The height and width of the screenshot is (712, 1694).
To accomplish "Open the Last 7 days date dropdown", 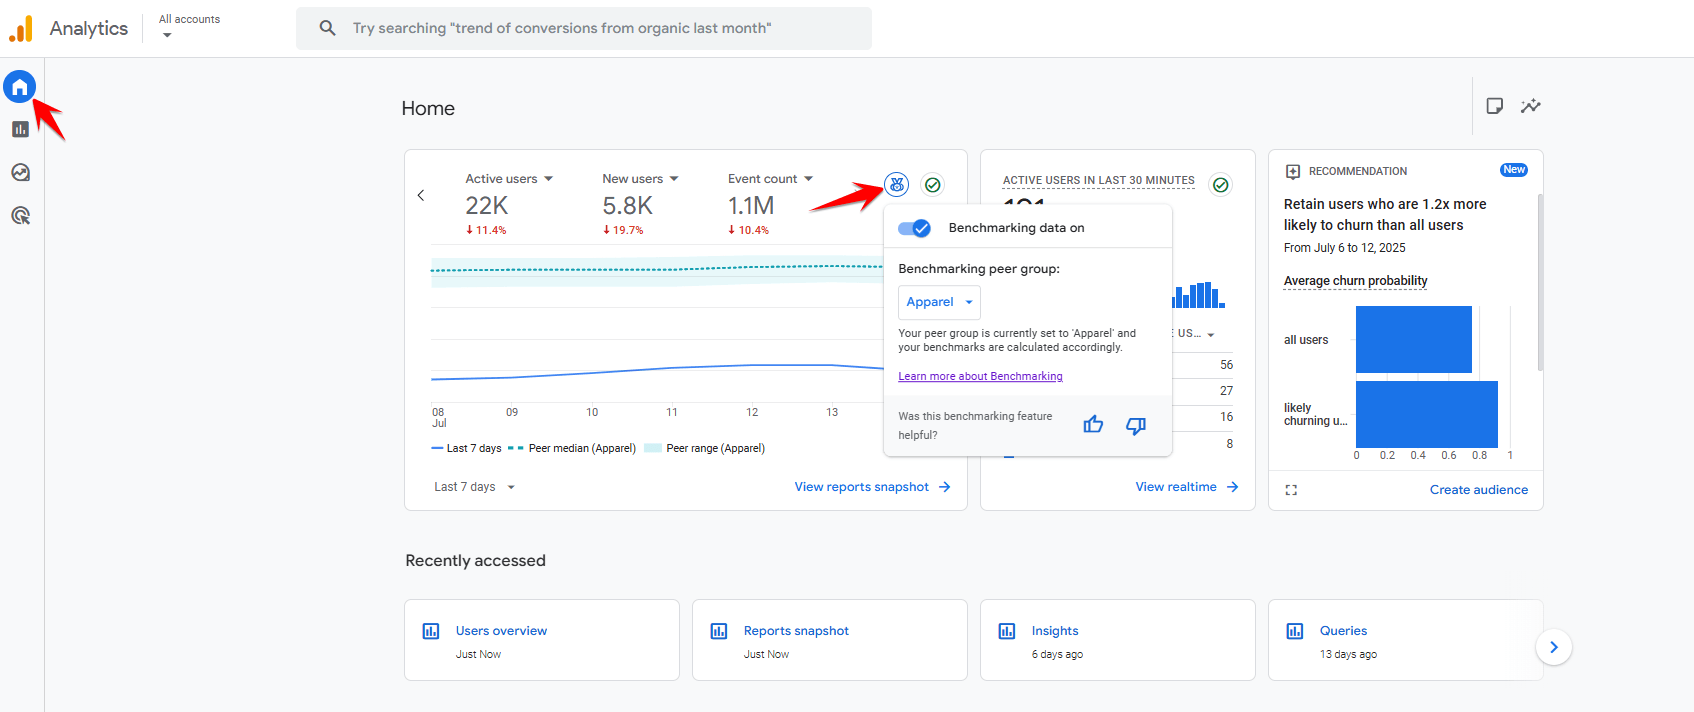I will click(475, 487).
